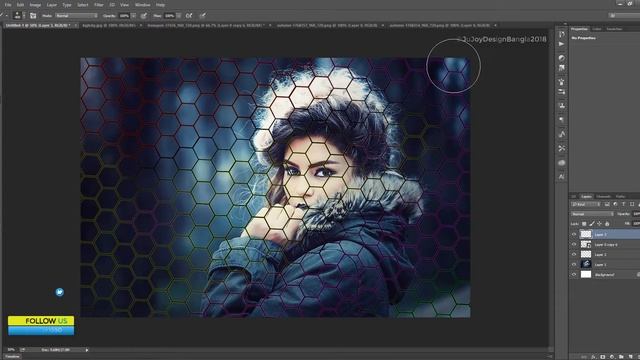640x360 pixels.
Task: Lock image pixels brush icon
Action: pos(592,224)
